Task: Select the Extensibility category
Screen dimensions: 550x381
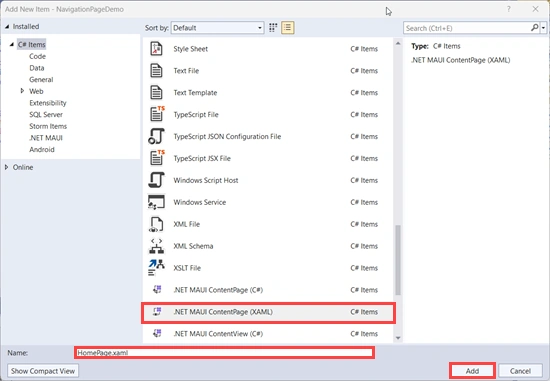Action: click(x=48, y=103)
